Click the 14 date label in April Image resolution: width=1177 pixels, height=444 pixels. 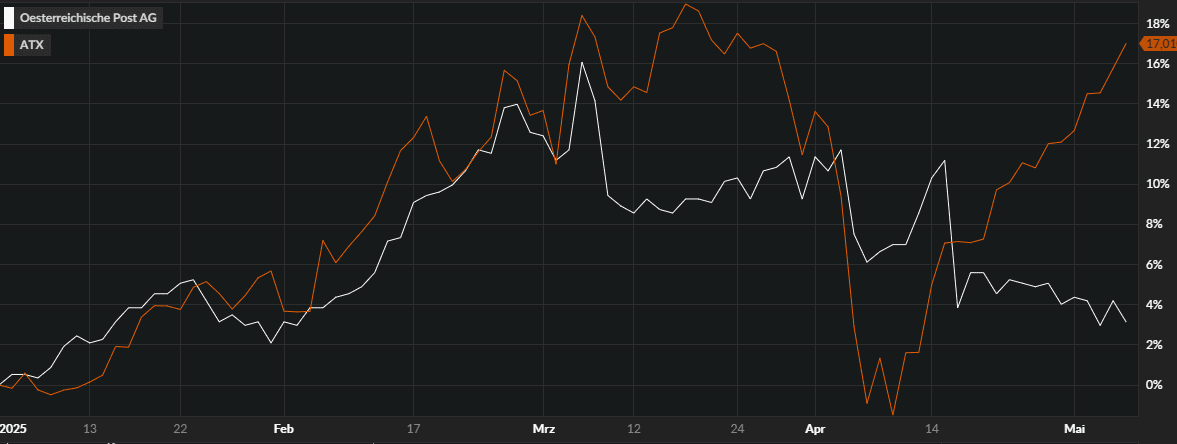932,429
